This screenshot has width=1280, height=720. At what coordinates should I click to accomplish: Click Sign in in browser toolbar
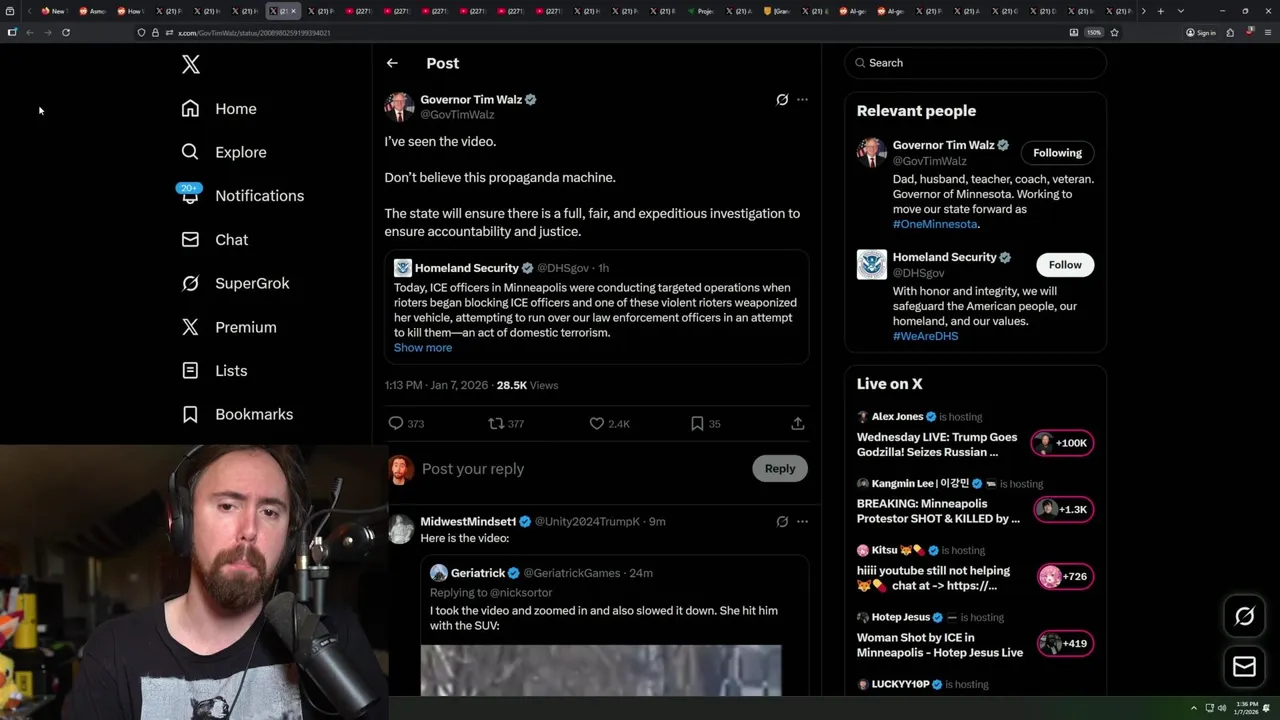click(x=1201, y=33)
